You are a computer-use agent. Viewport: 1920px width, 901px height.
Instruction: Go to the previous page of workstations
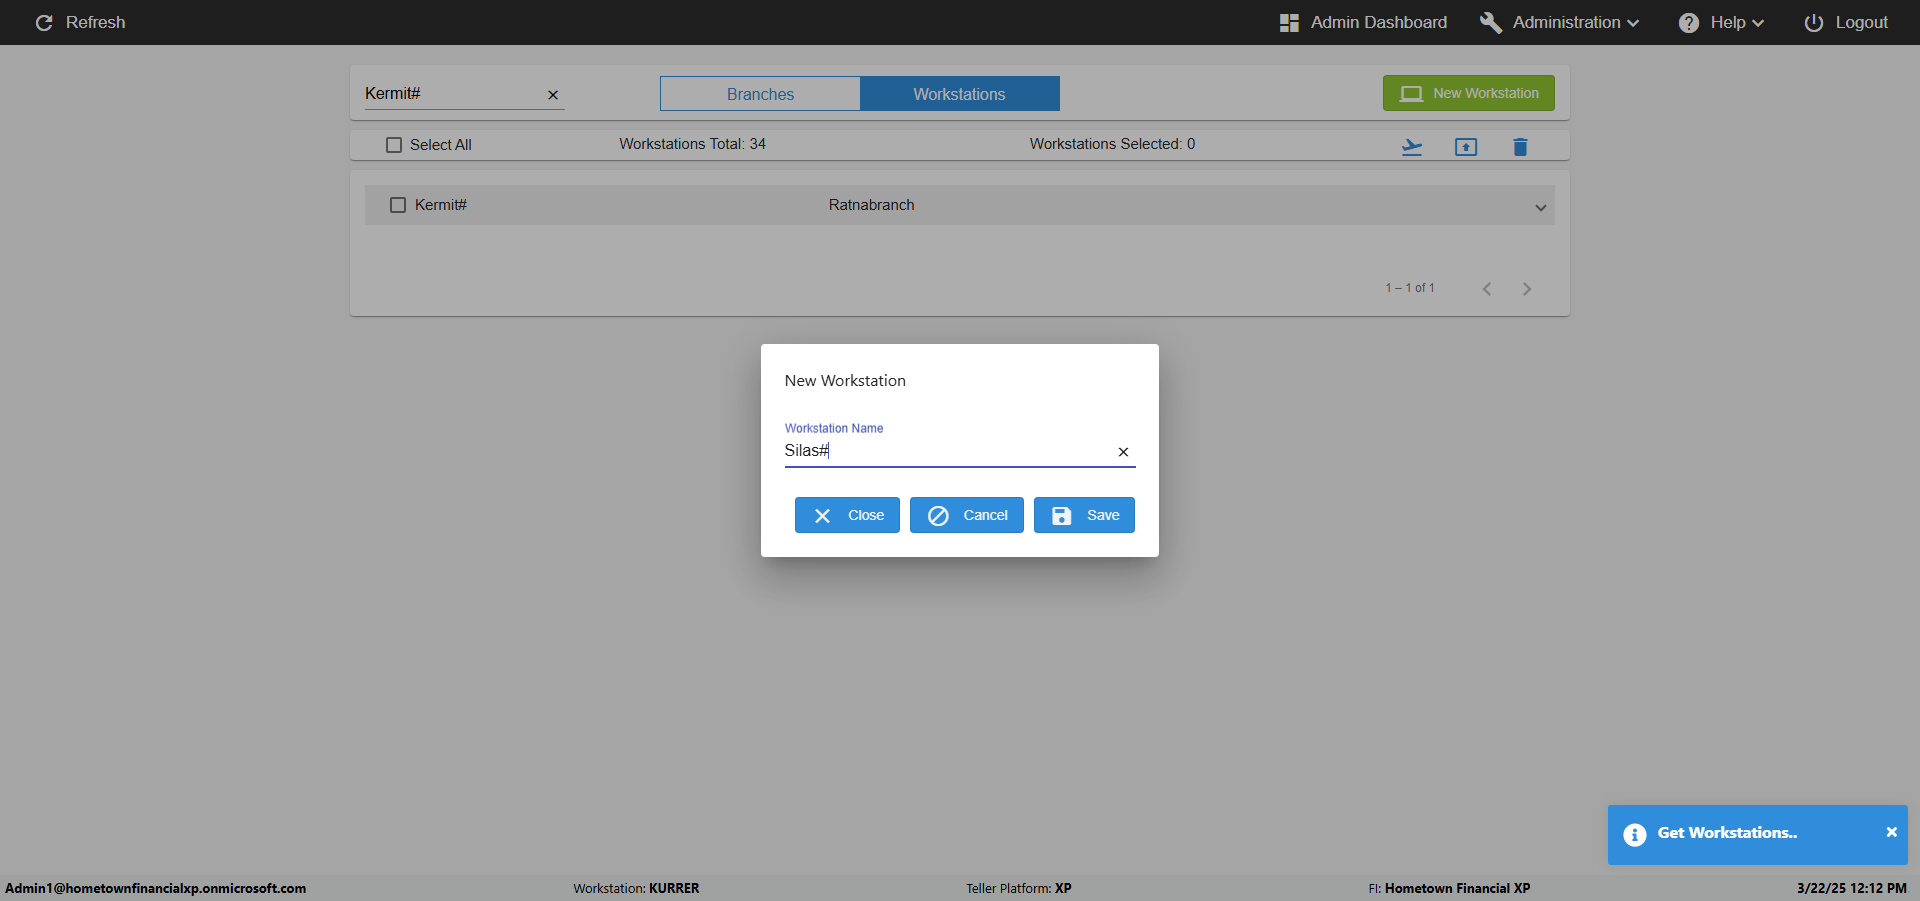(1487, 289)
